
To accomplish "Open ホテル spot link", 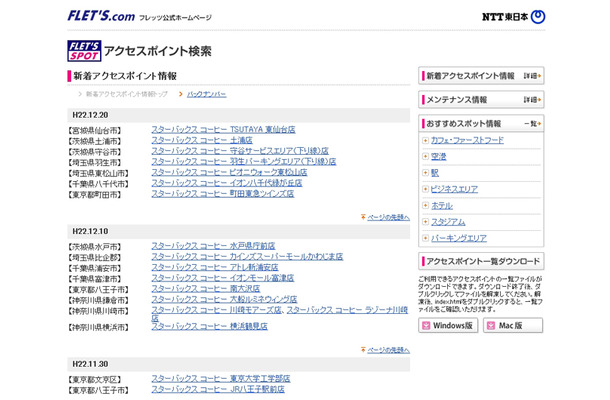I will [442, 205].
